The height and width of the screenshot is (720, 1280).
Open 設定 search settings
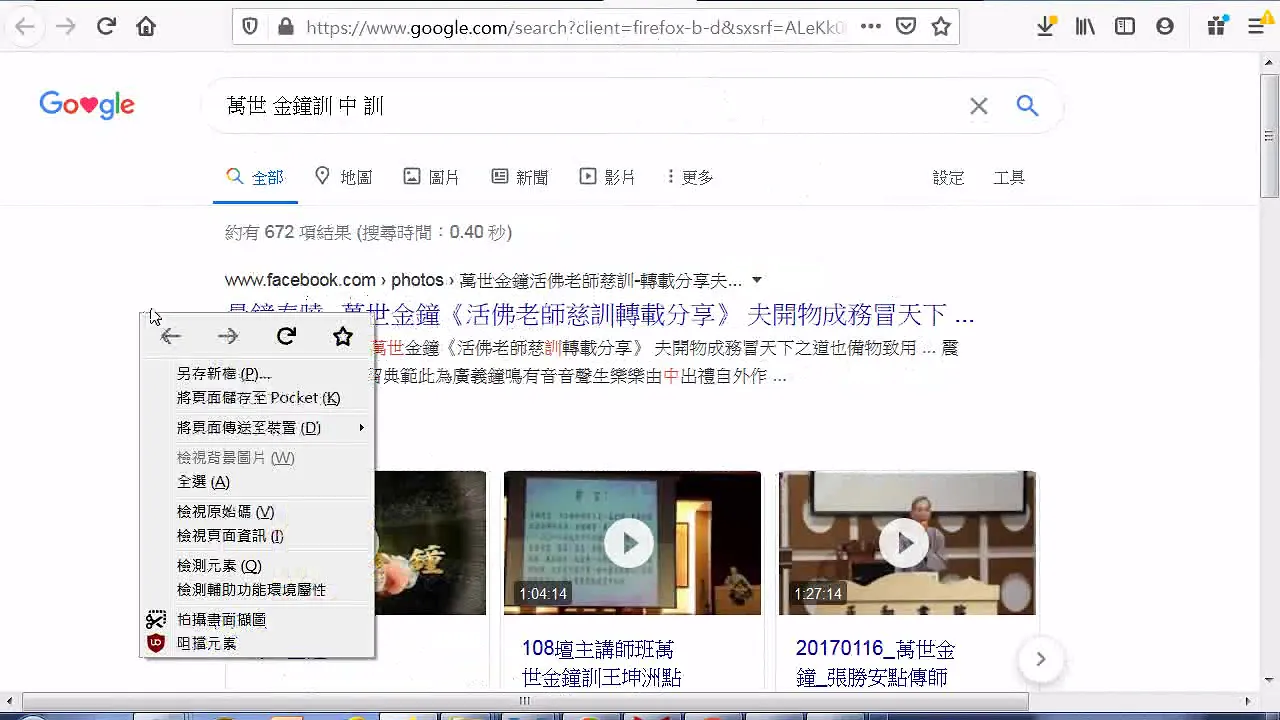[x=948, y=178]
